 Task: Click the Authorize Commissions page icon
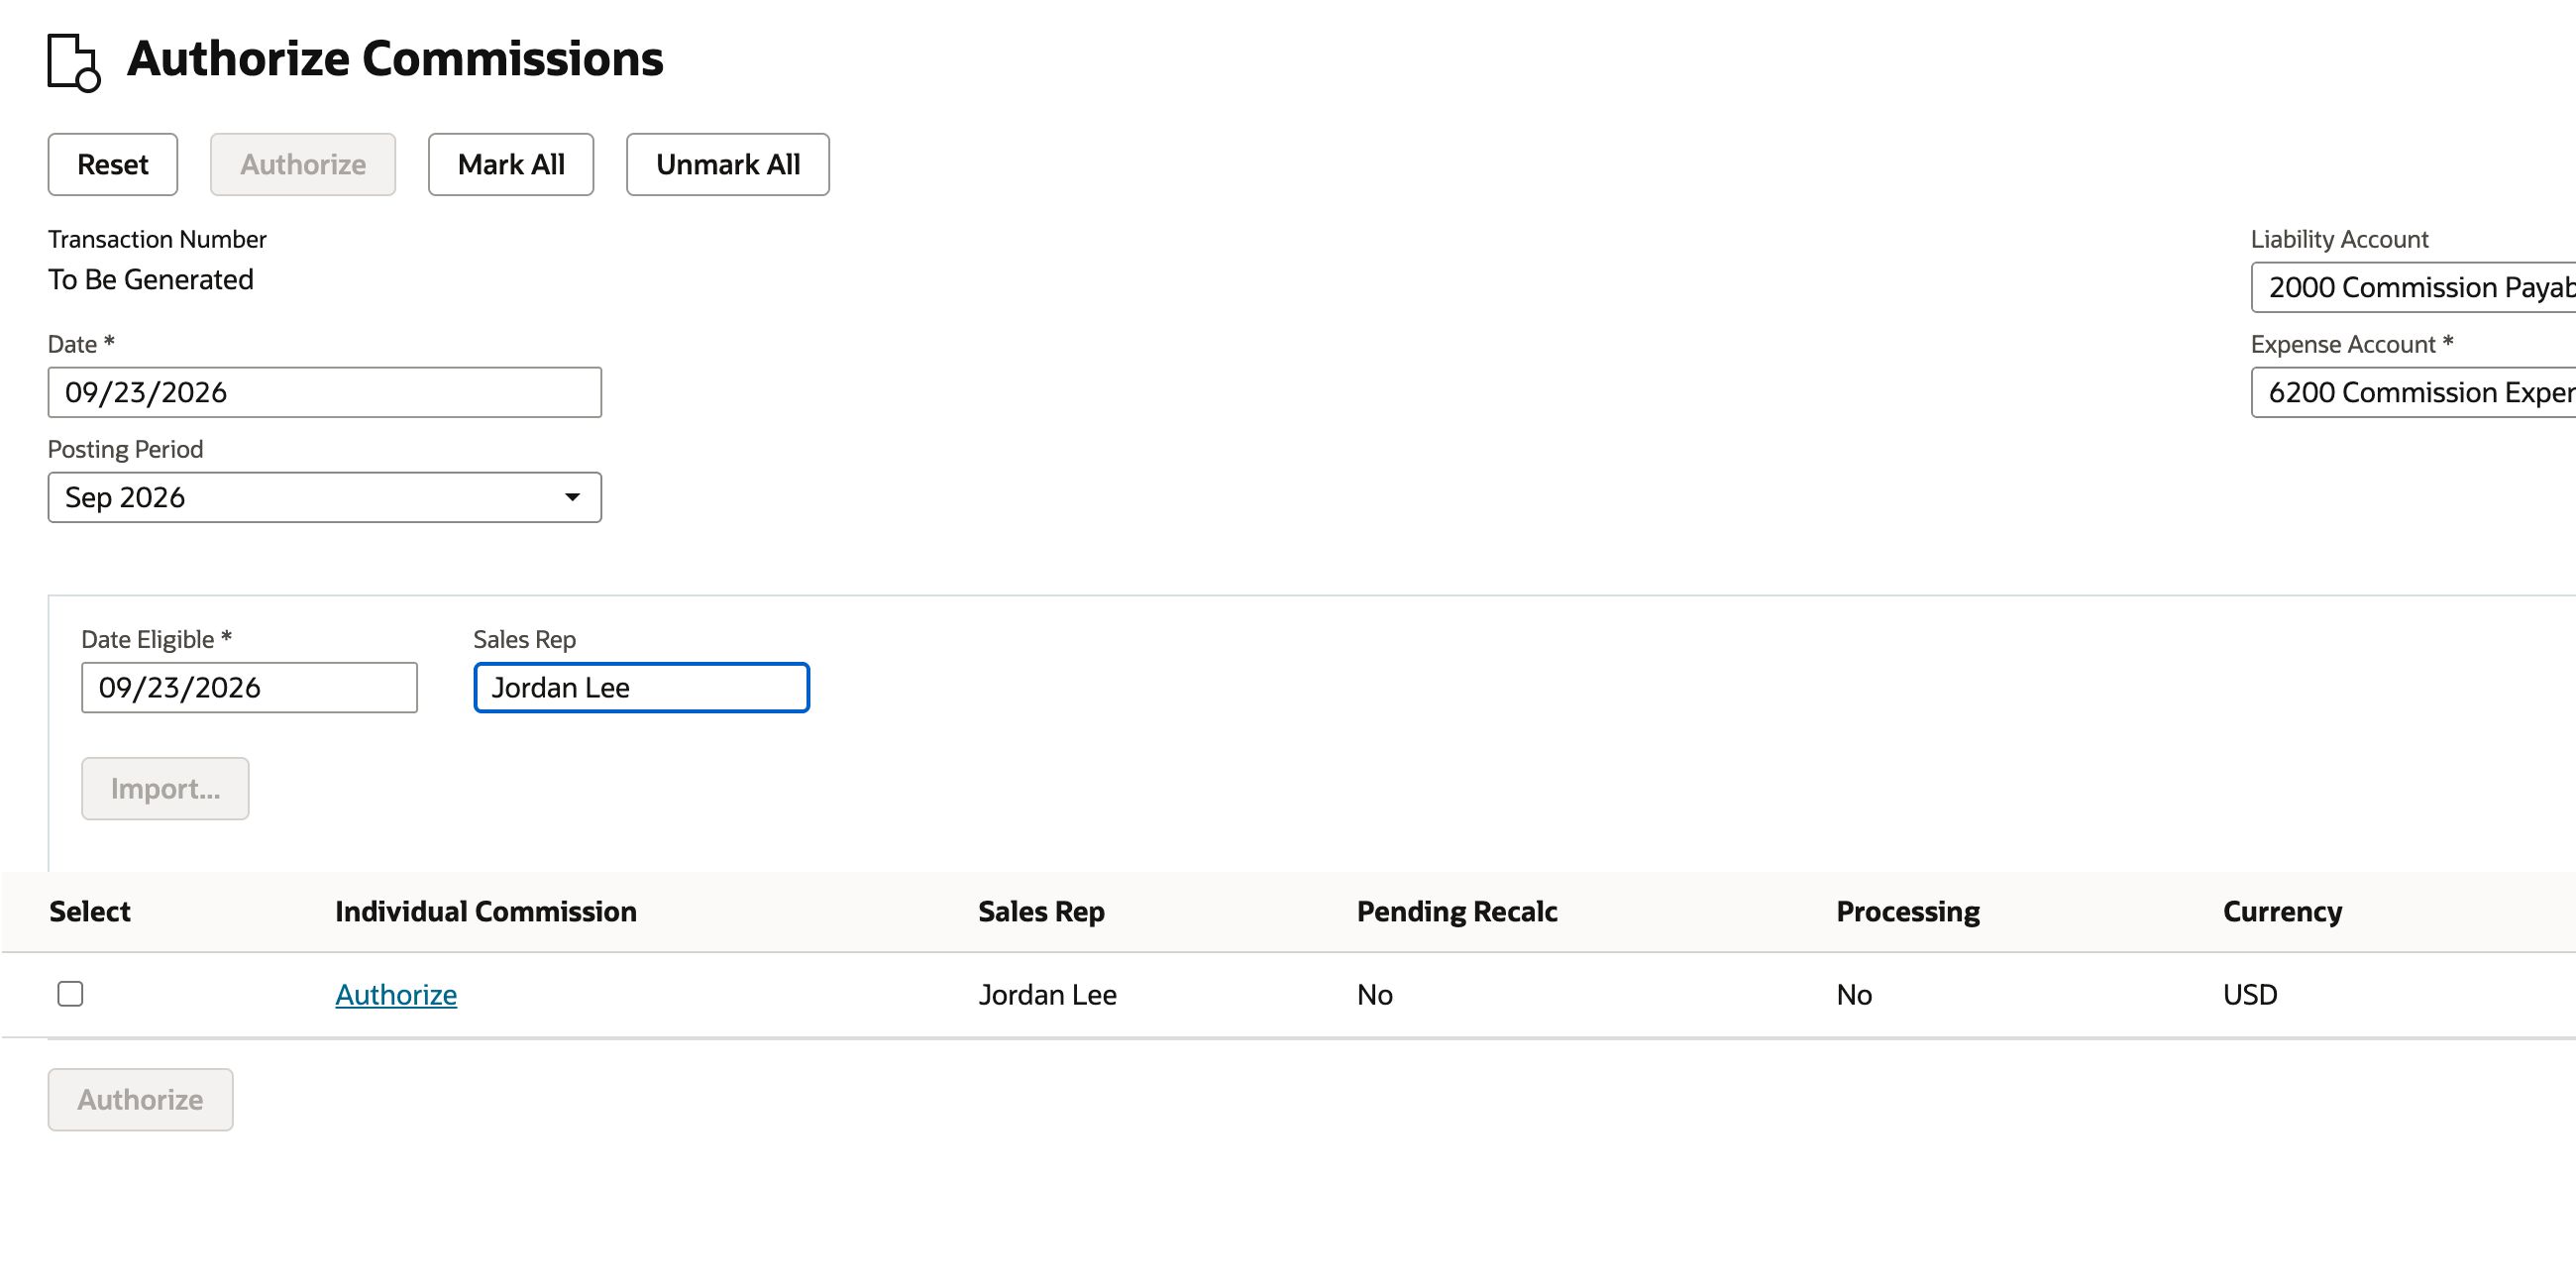point(74,62)
